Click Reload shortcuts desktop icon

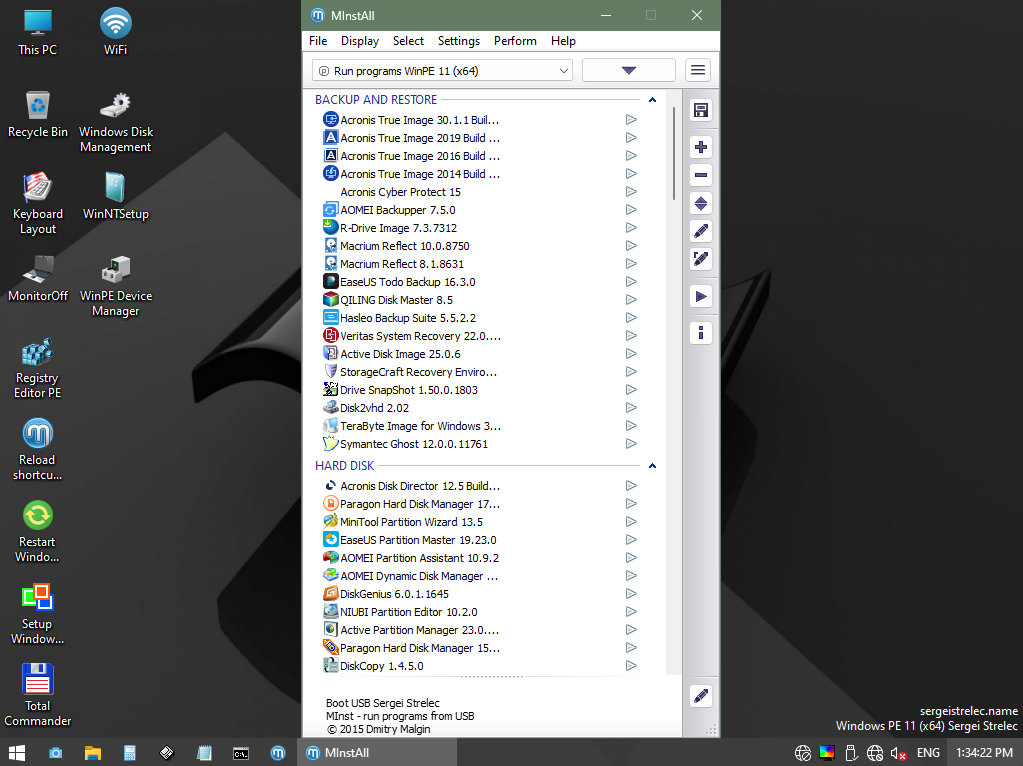pos(37,450)
